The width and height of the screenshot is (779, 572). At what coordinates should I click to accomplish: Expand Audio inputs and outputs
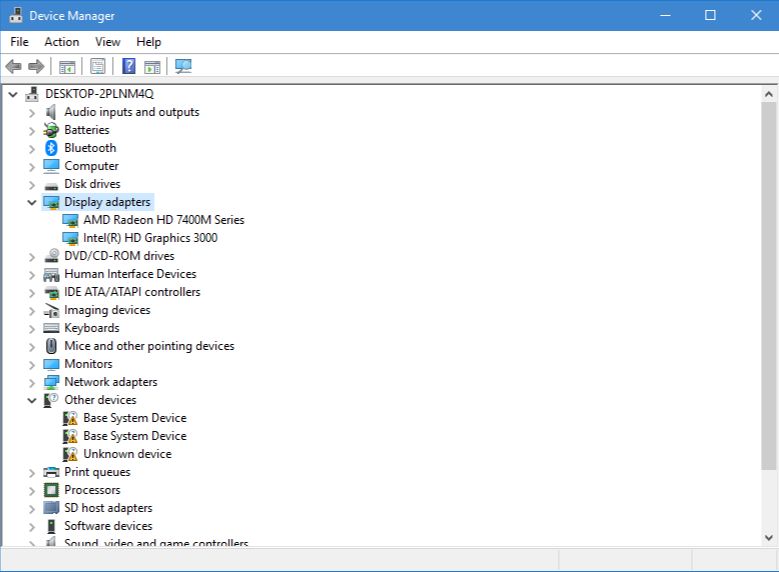(32, 113)
